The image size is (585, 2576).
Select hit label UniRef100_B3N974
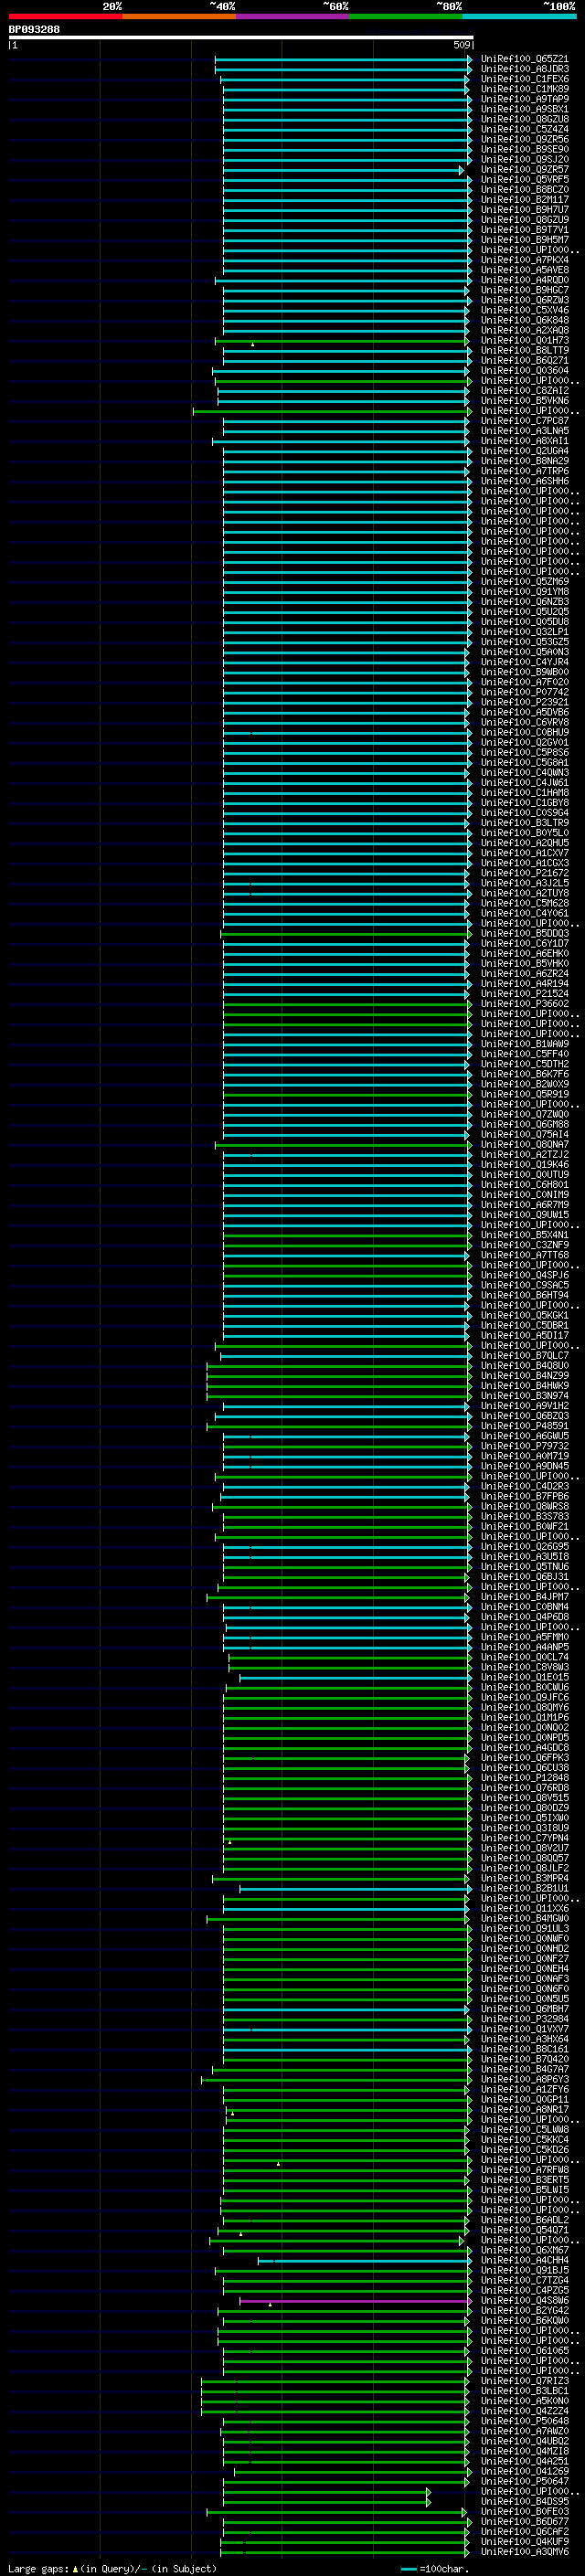(x=525, y=1396)
